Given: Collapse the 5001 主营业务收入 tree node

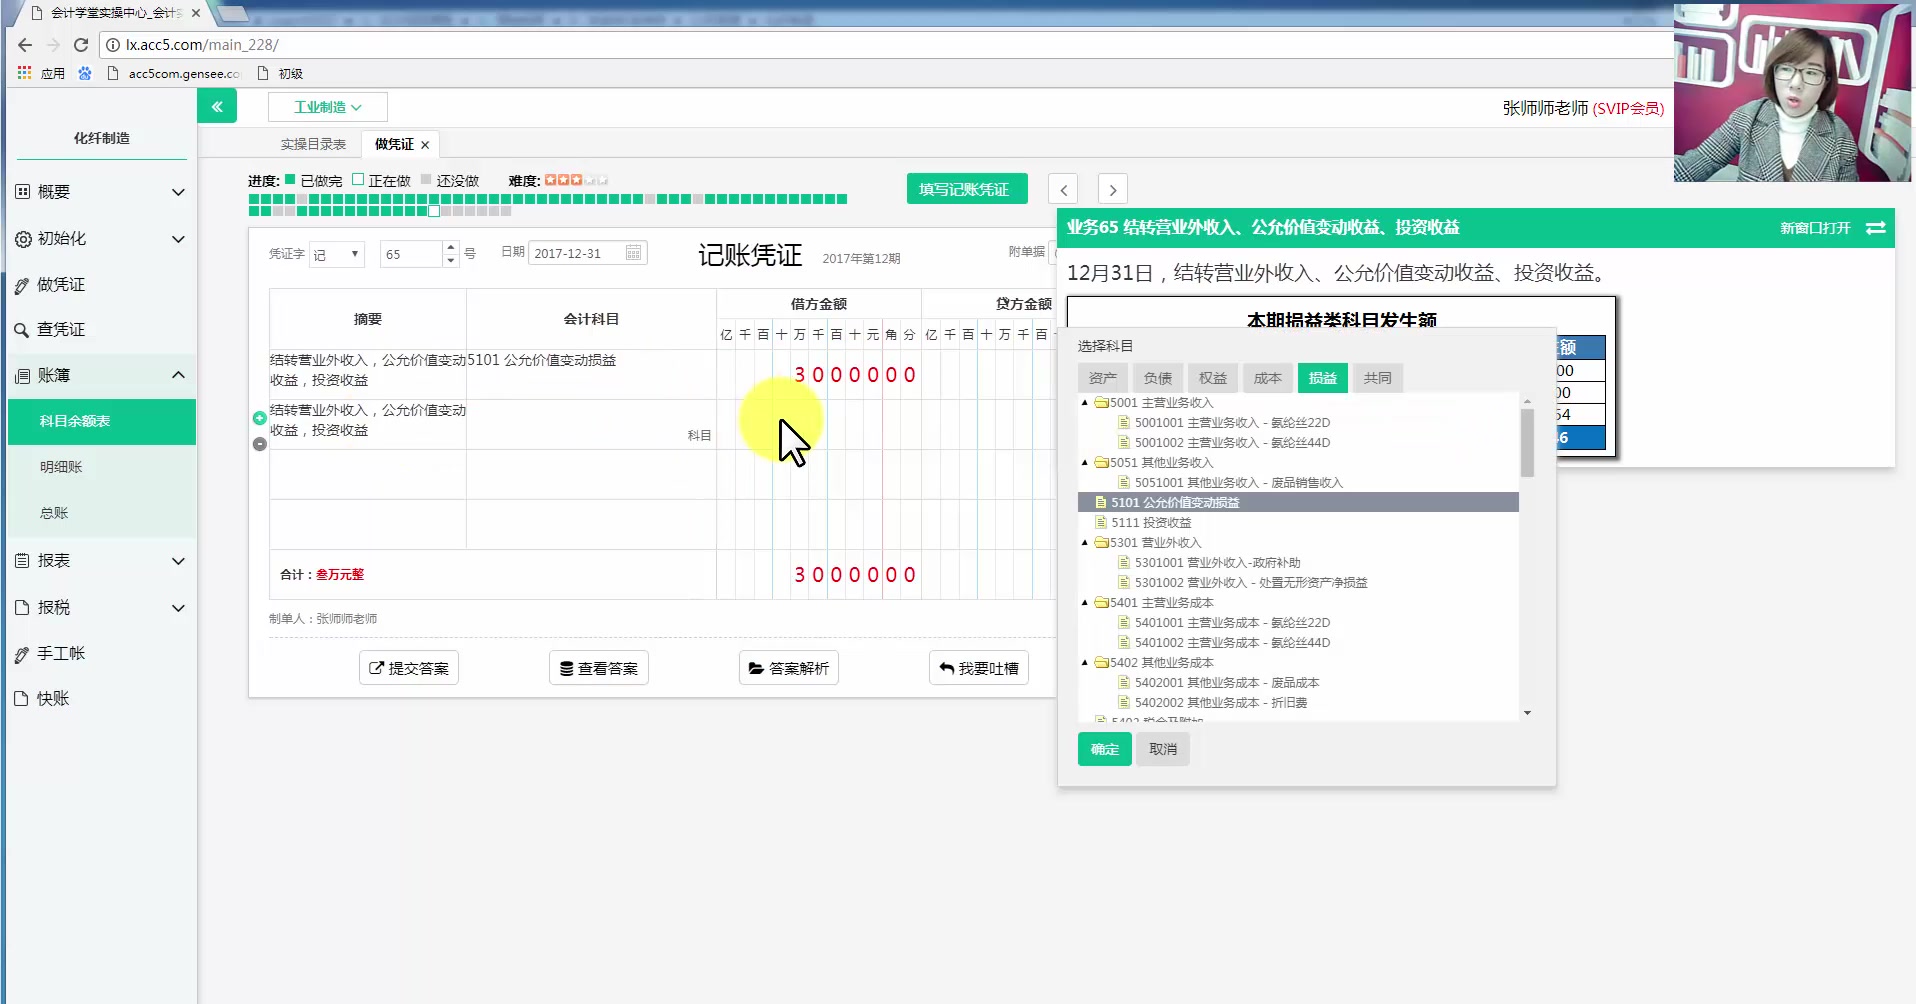Looking at the screenshot, I should [1084, 402].
